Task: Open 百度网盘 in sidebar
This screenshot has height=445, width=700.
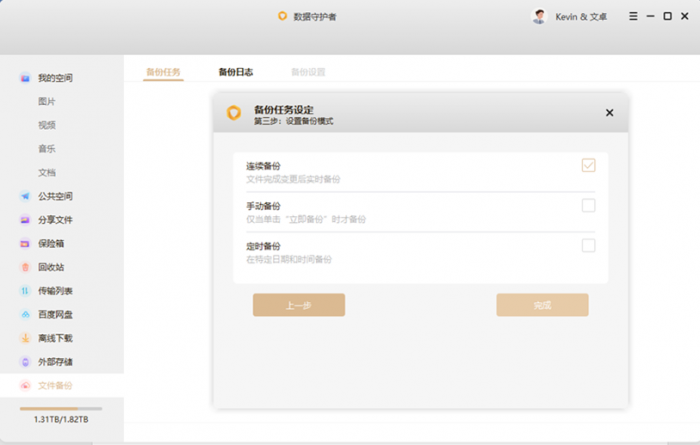Action: coord(54,314)
